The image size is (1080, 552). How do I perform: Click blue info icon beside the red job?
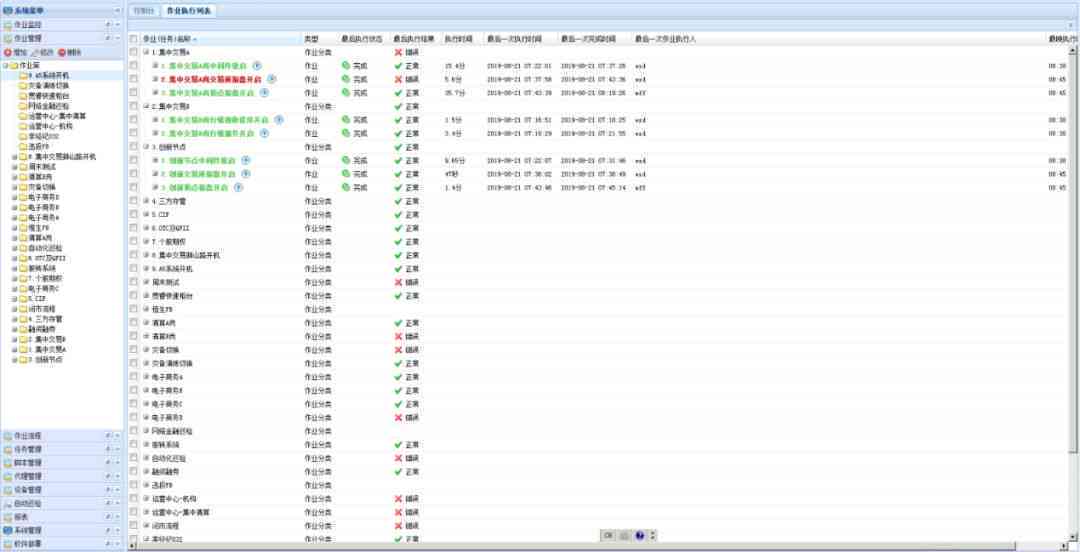point(271,79)
